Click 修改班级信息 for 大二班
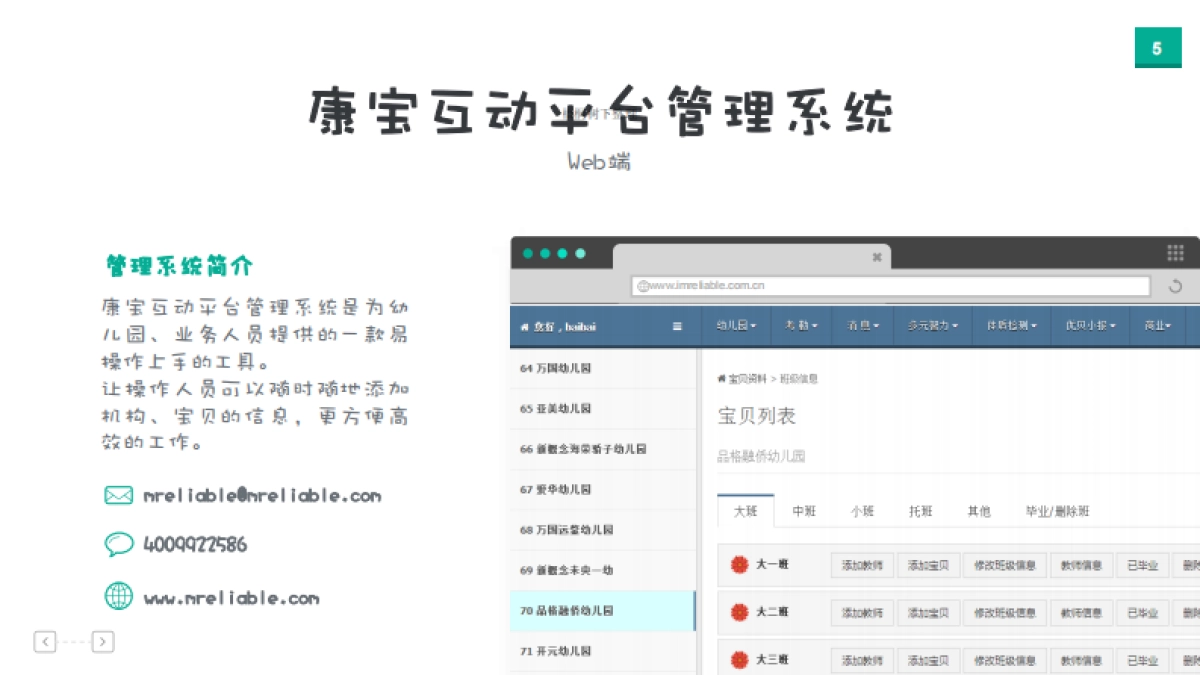The width and height of the screenshot is (1200, 675). tap(1005, 613)
